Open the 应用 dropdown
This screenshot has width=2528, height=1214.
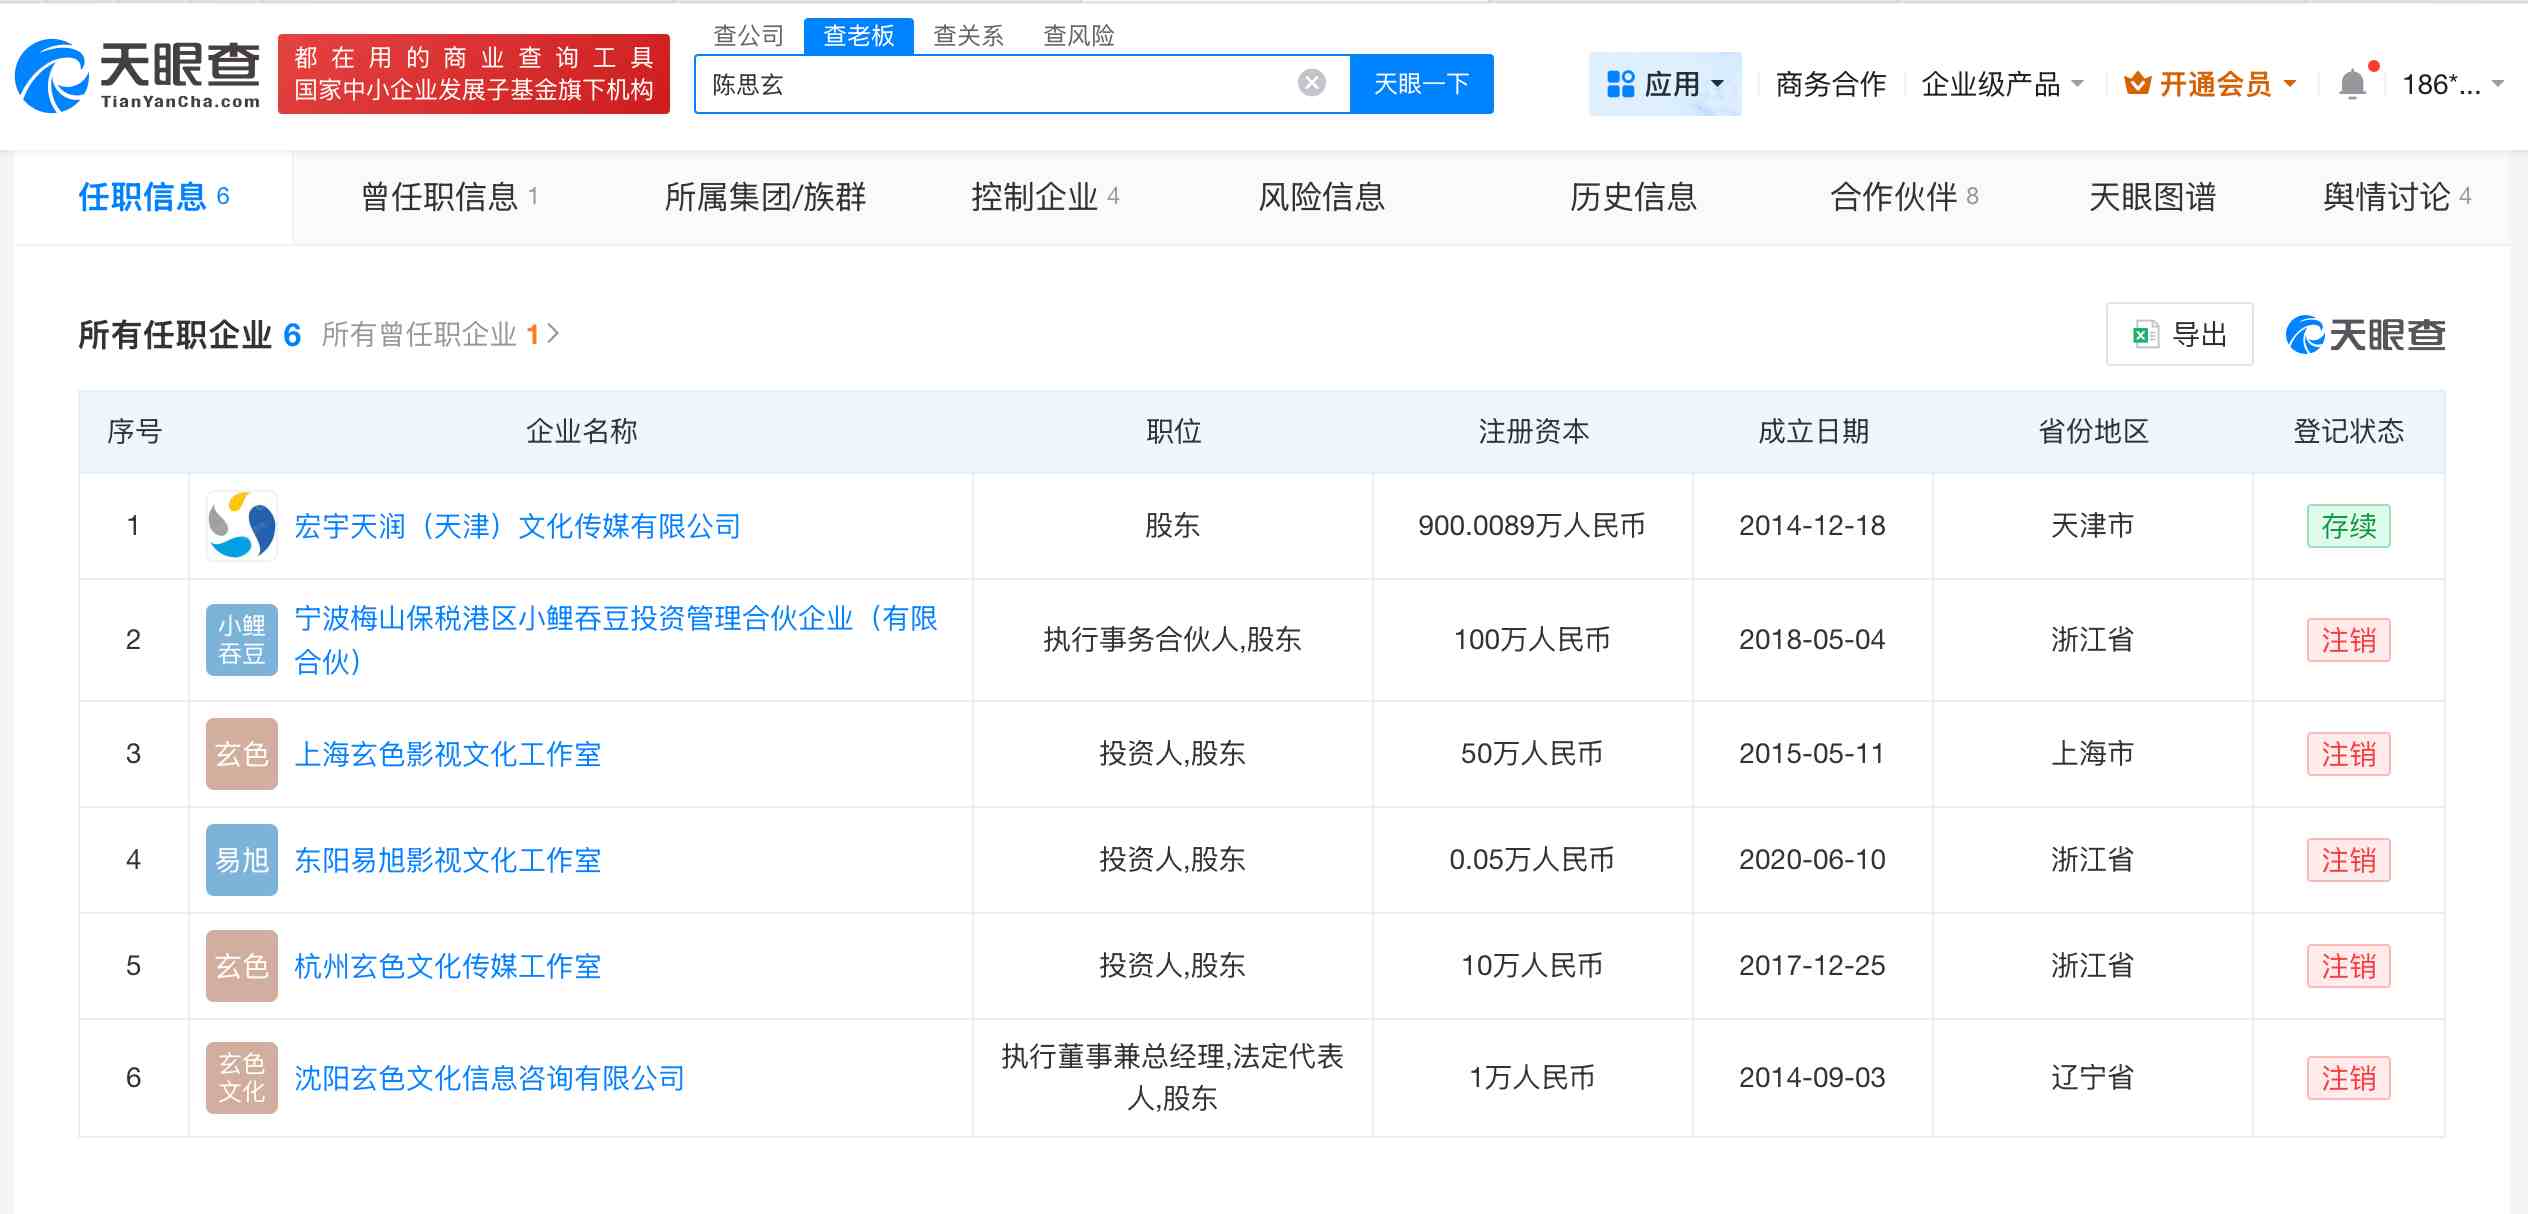click(x=1665, y=84)
